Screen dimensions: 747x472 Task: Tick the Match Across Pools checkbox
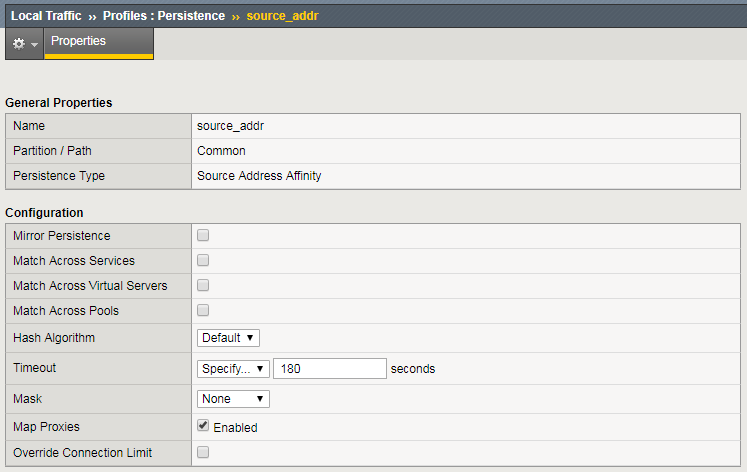pyautogui.click(x=203, y=311)
